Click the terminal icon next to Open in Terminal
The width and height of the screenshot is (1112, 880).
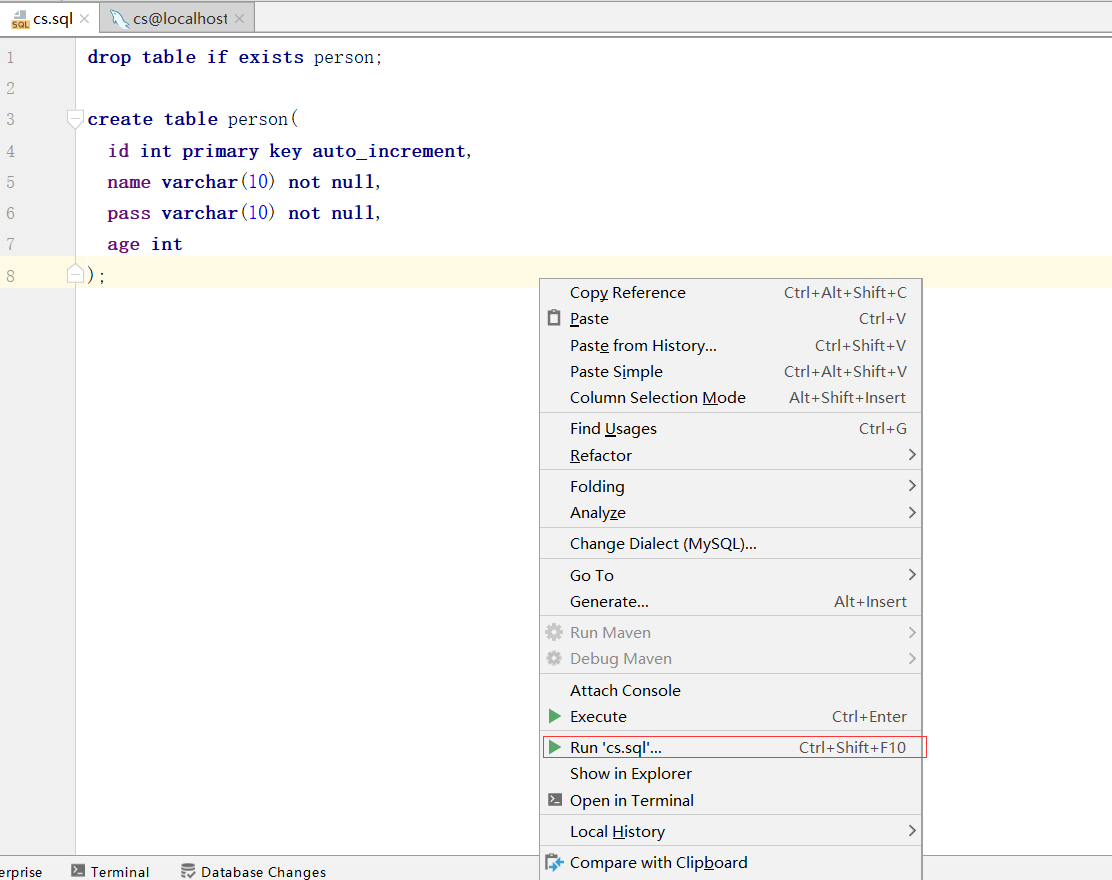554,800
